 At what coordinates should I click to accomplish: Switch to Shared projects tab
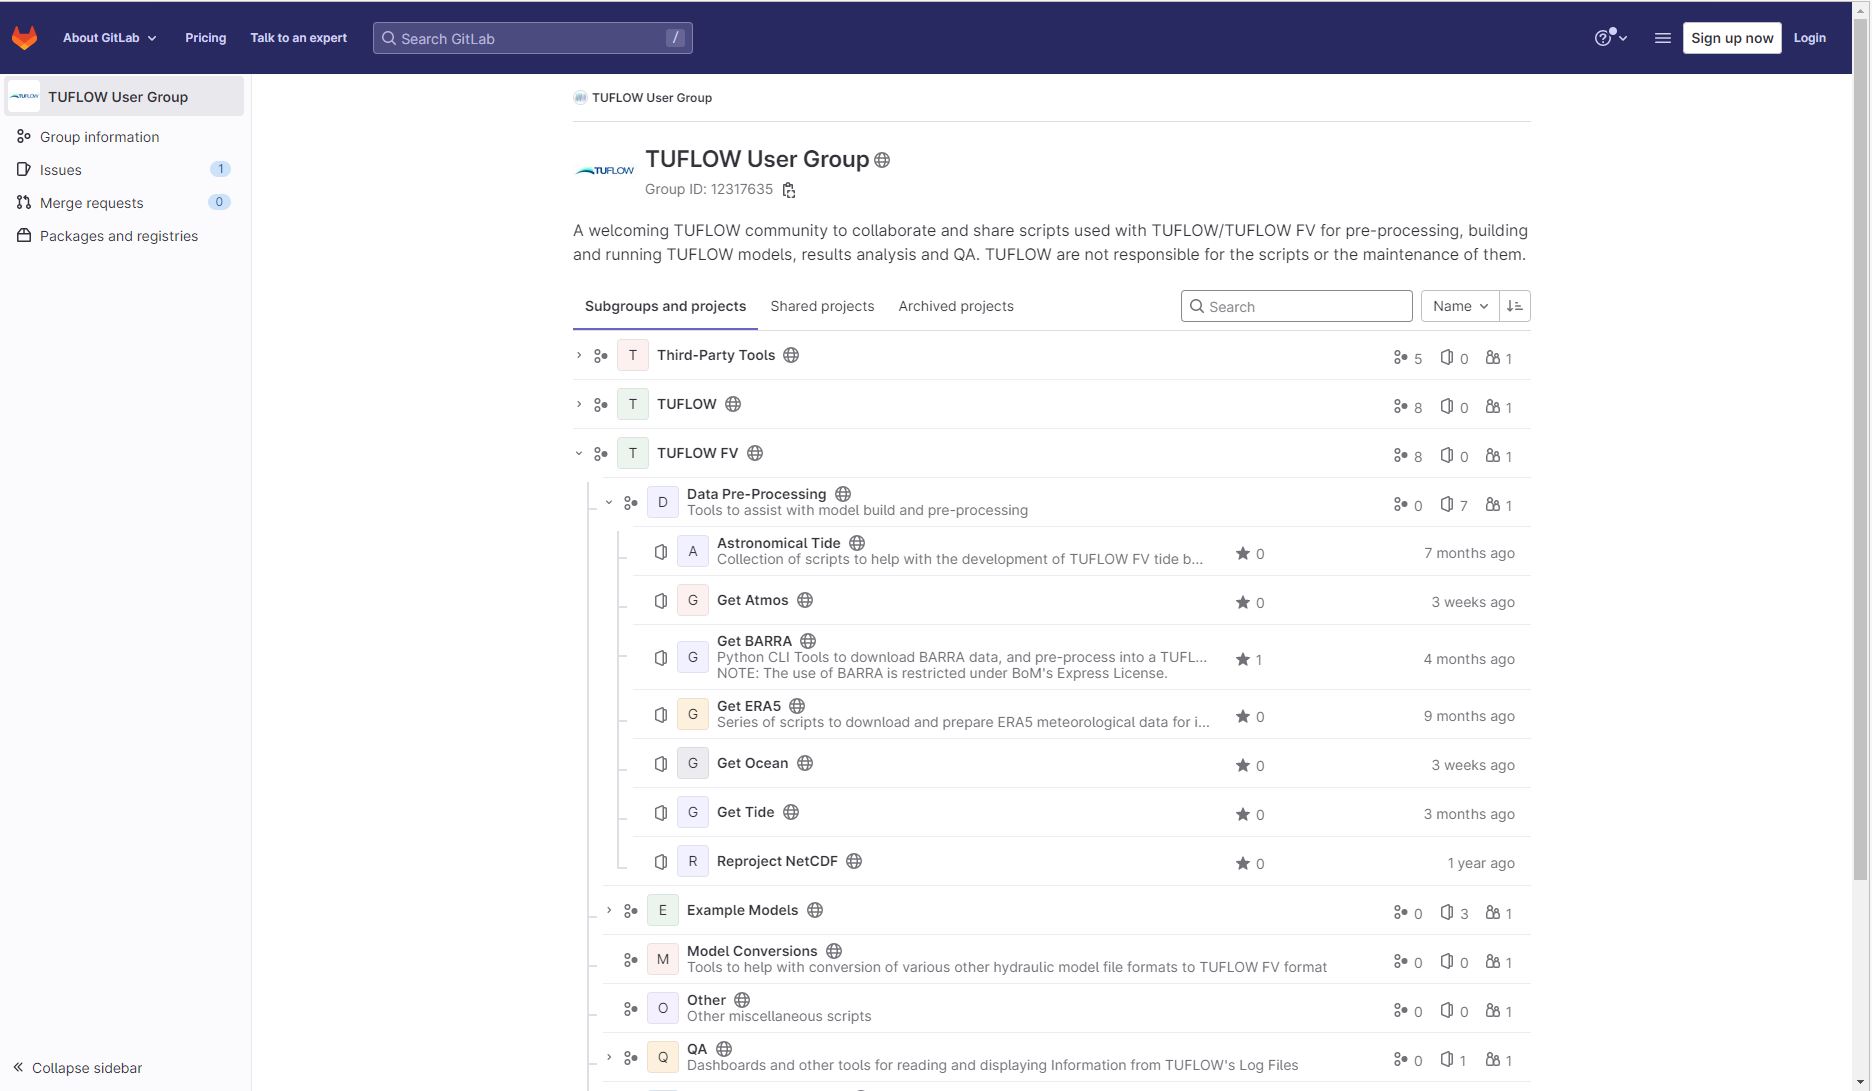822,306
